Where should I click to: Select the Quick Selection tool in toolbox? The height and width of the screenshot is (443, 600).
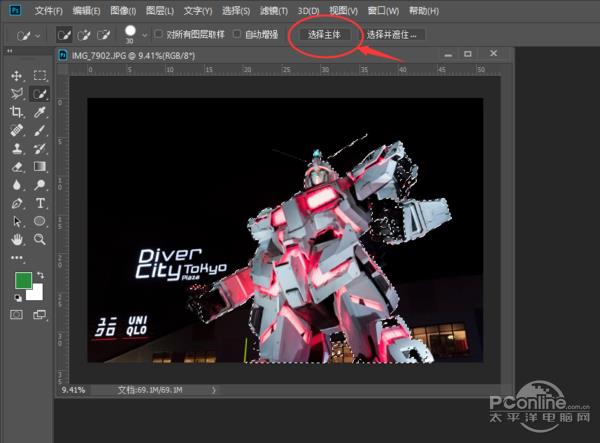pyautogui.click(x=39, y=94)
